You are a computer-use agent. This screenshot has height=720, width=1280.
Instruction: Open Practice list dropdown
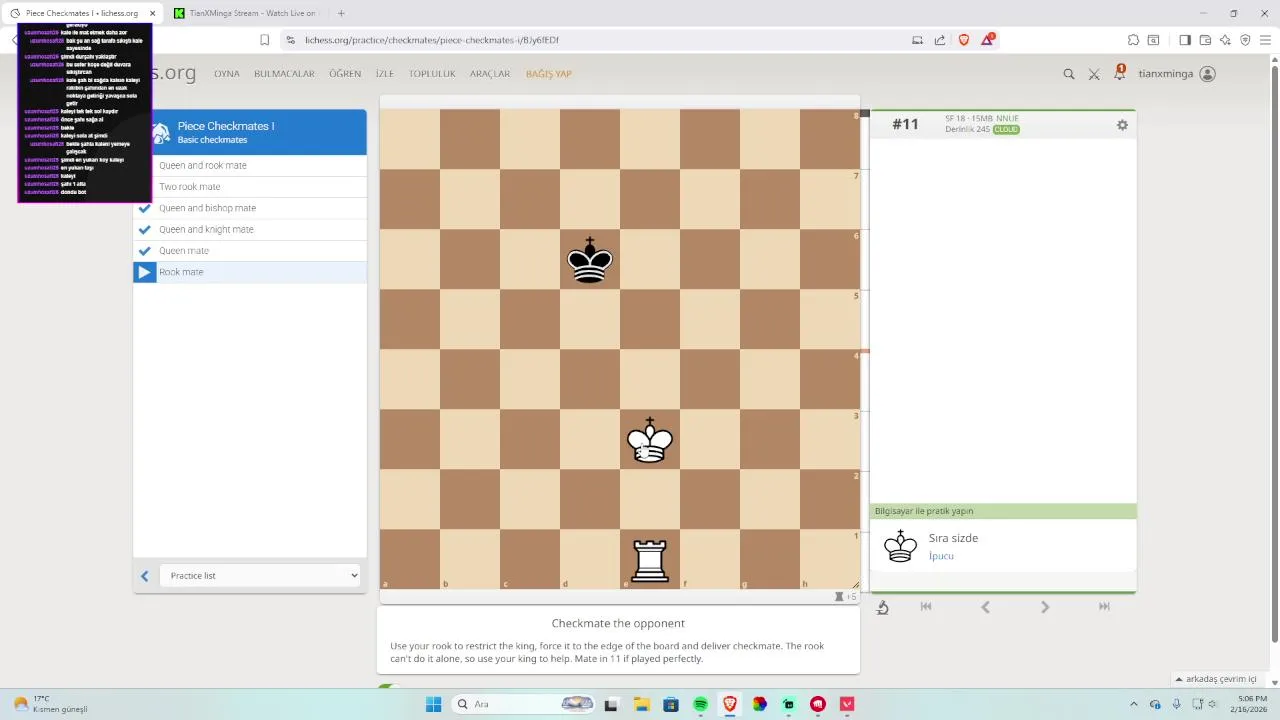tap(260, 575)
